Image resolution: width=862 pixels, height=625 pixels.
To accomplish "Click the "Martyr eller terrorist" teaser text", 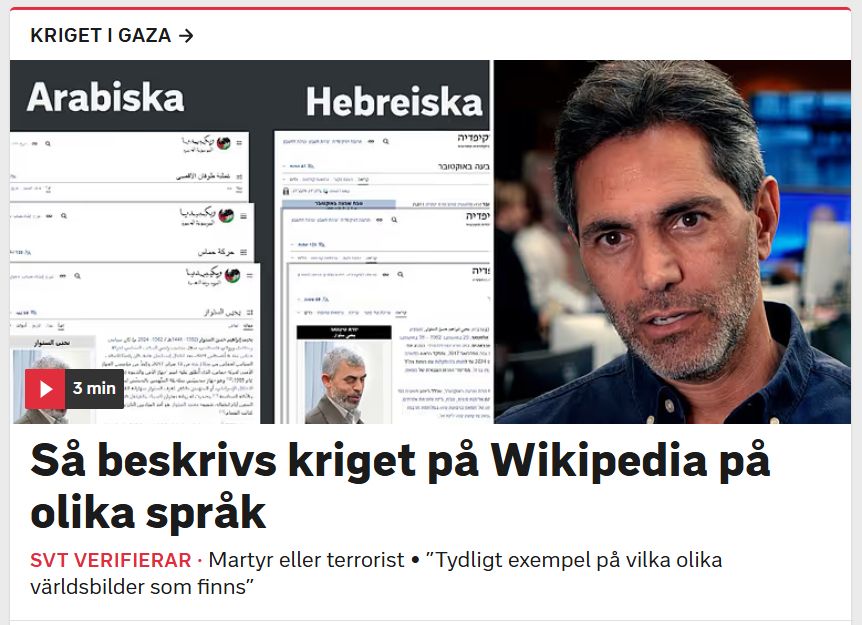I will point(307,560).
